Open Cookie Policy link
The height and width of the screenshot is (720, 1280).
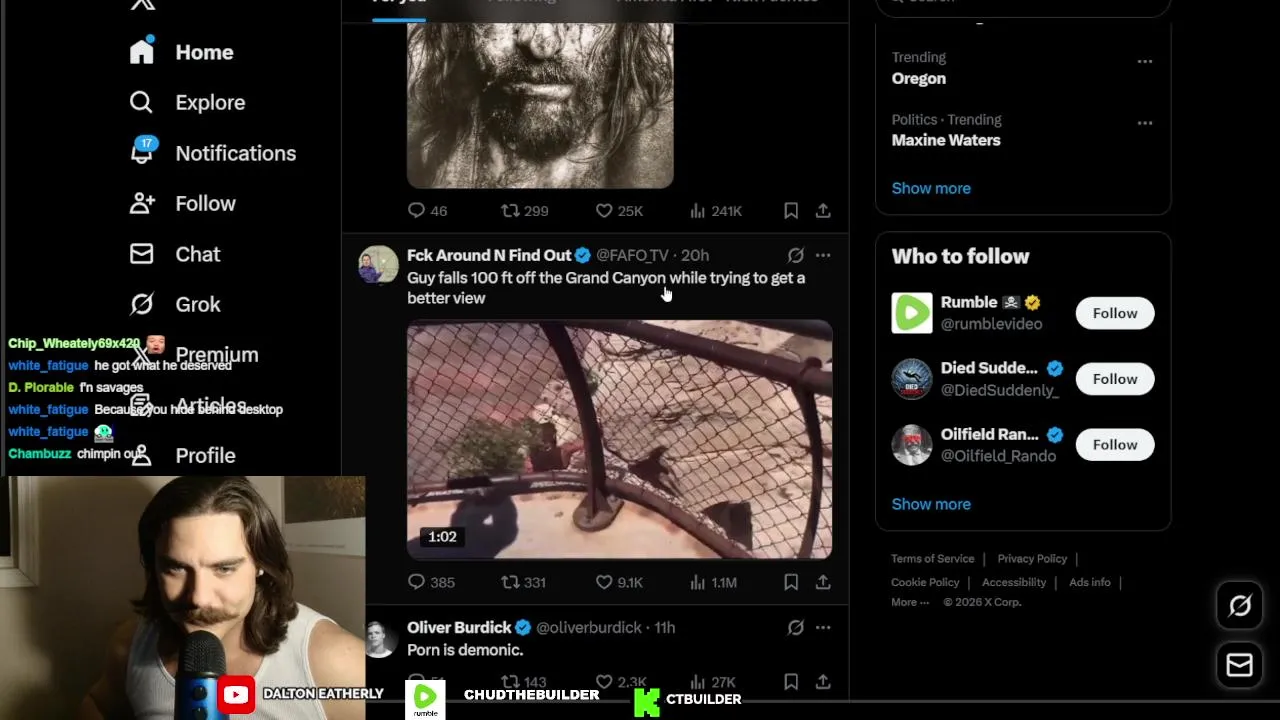pos(925,582)
